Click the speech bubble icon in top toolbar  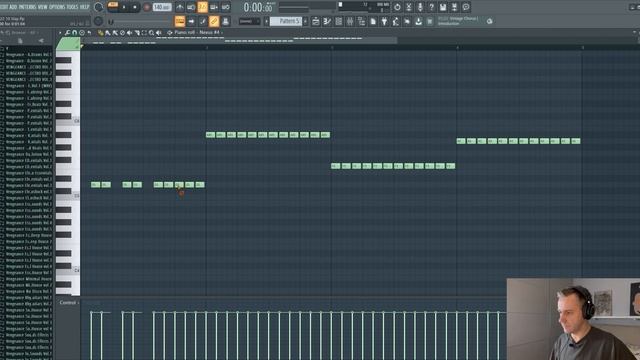pos(466,7)
